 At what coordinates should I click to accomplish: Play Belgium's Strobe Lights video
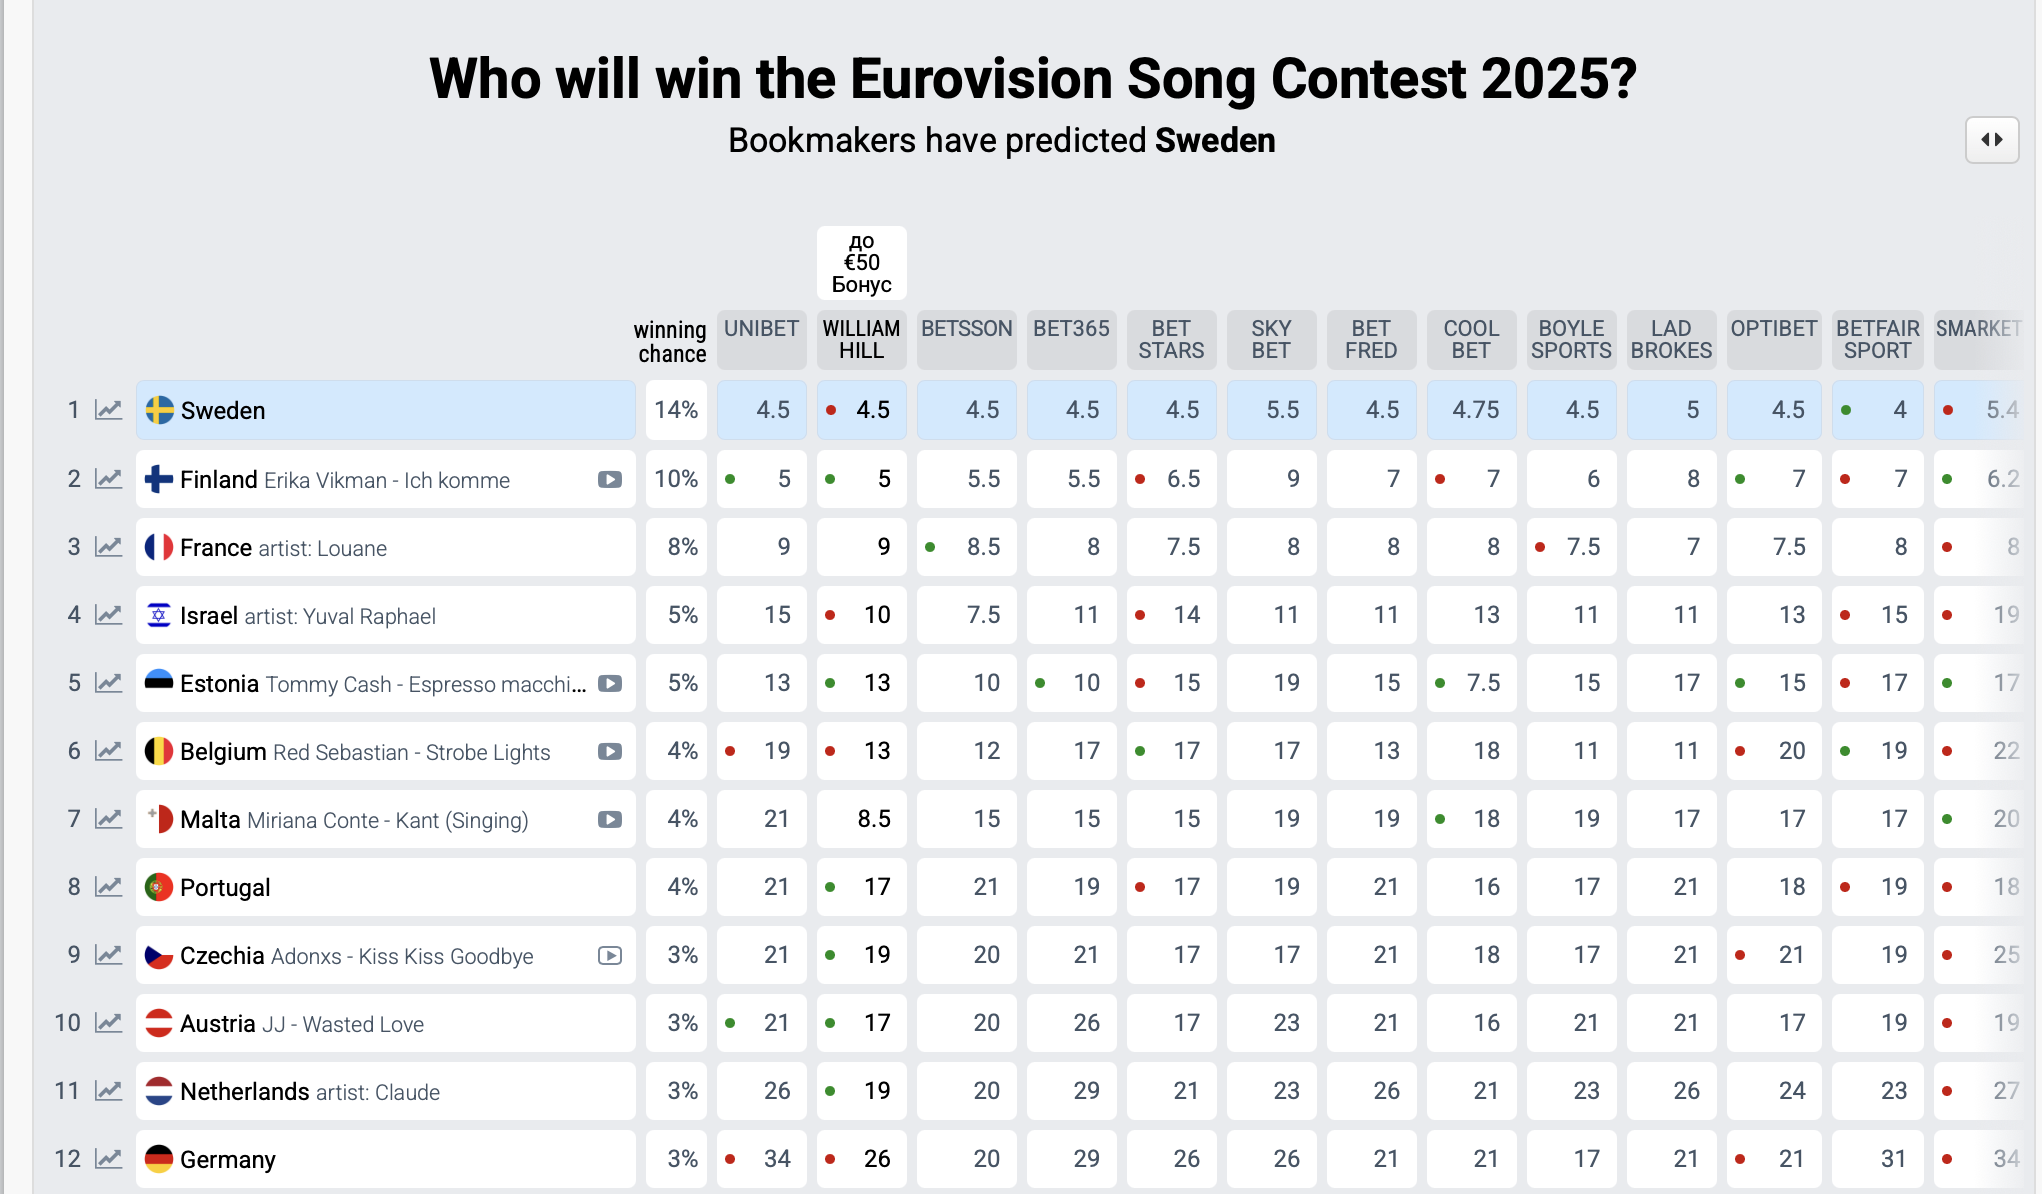[x=610, y=752]
